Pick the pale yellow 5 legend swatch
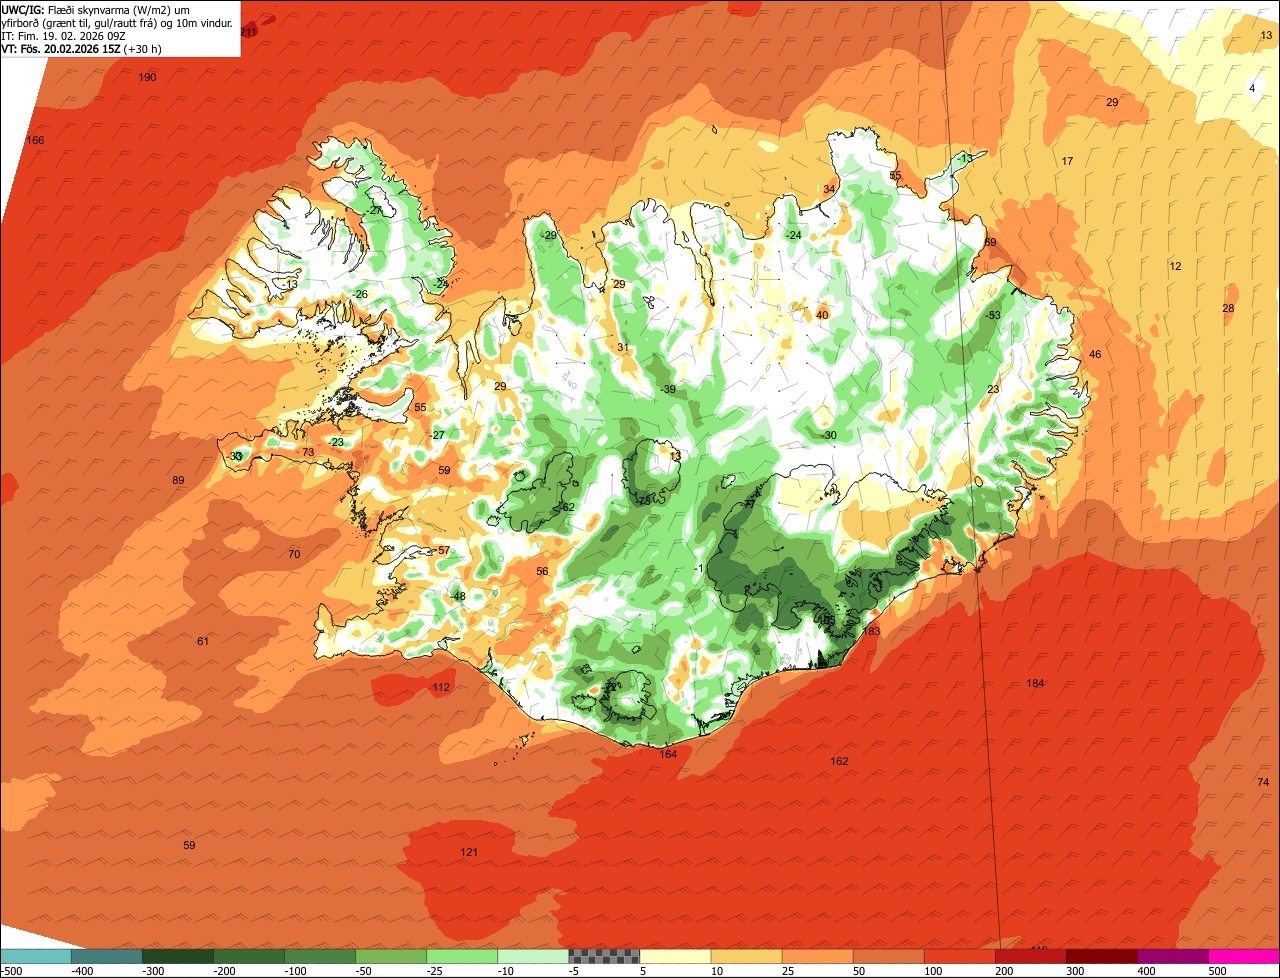 click(x=675, y=956)
